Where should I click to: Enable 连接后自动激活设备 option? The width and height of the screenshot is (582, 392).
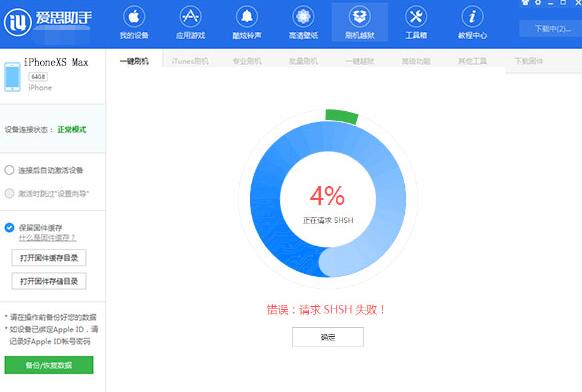coord(9,170)
